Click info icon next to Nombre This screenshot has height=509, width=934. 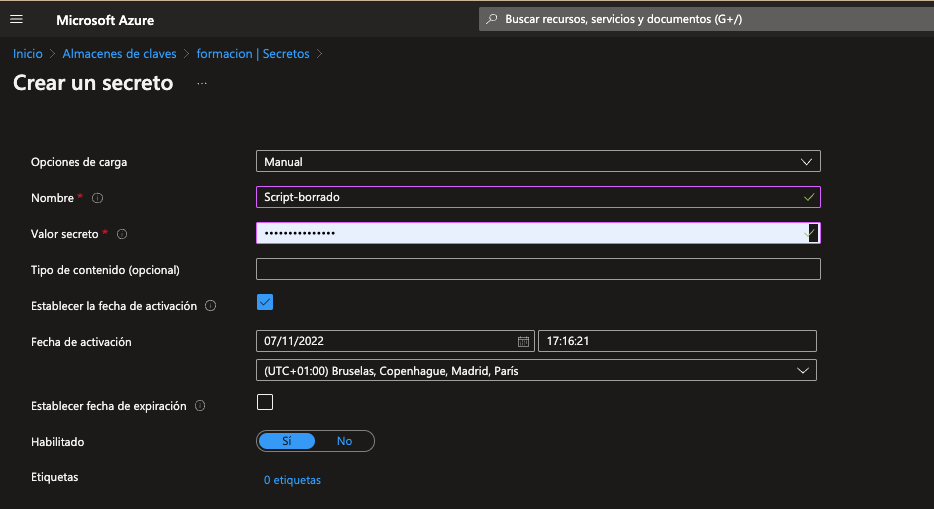pos(98,198)
